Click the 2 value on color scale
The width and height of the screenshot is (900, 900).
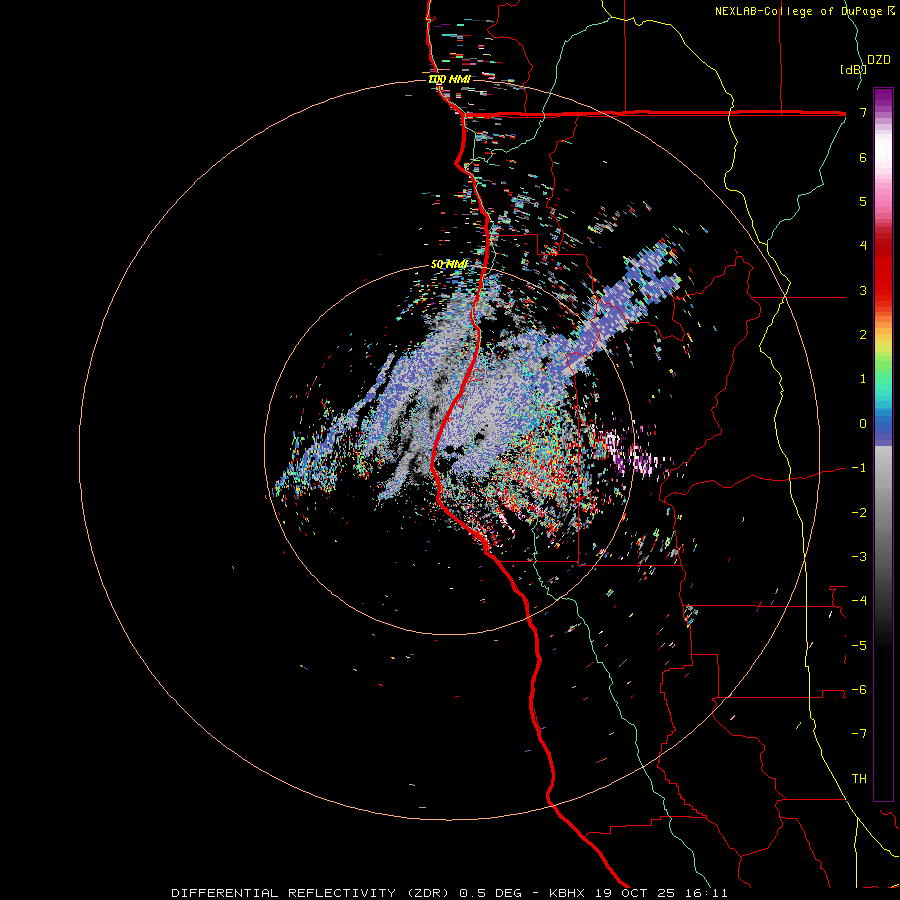coord(863,335)
